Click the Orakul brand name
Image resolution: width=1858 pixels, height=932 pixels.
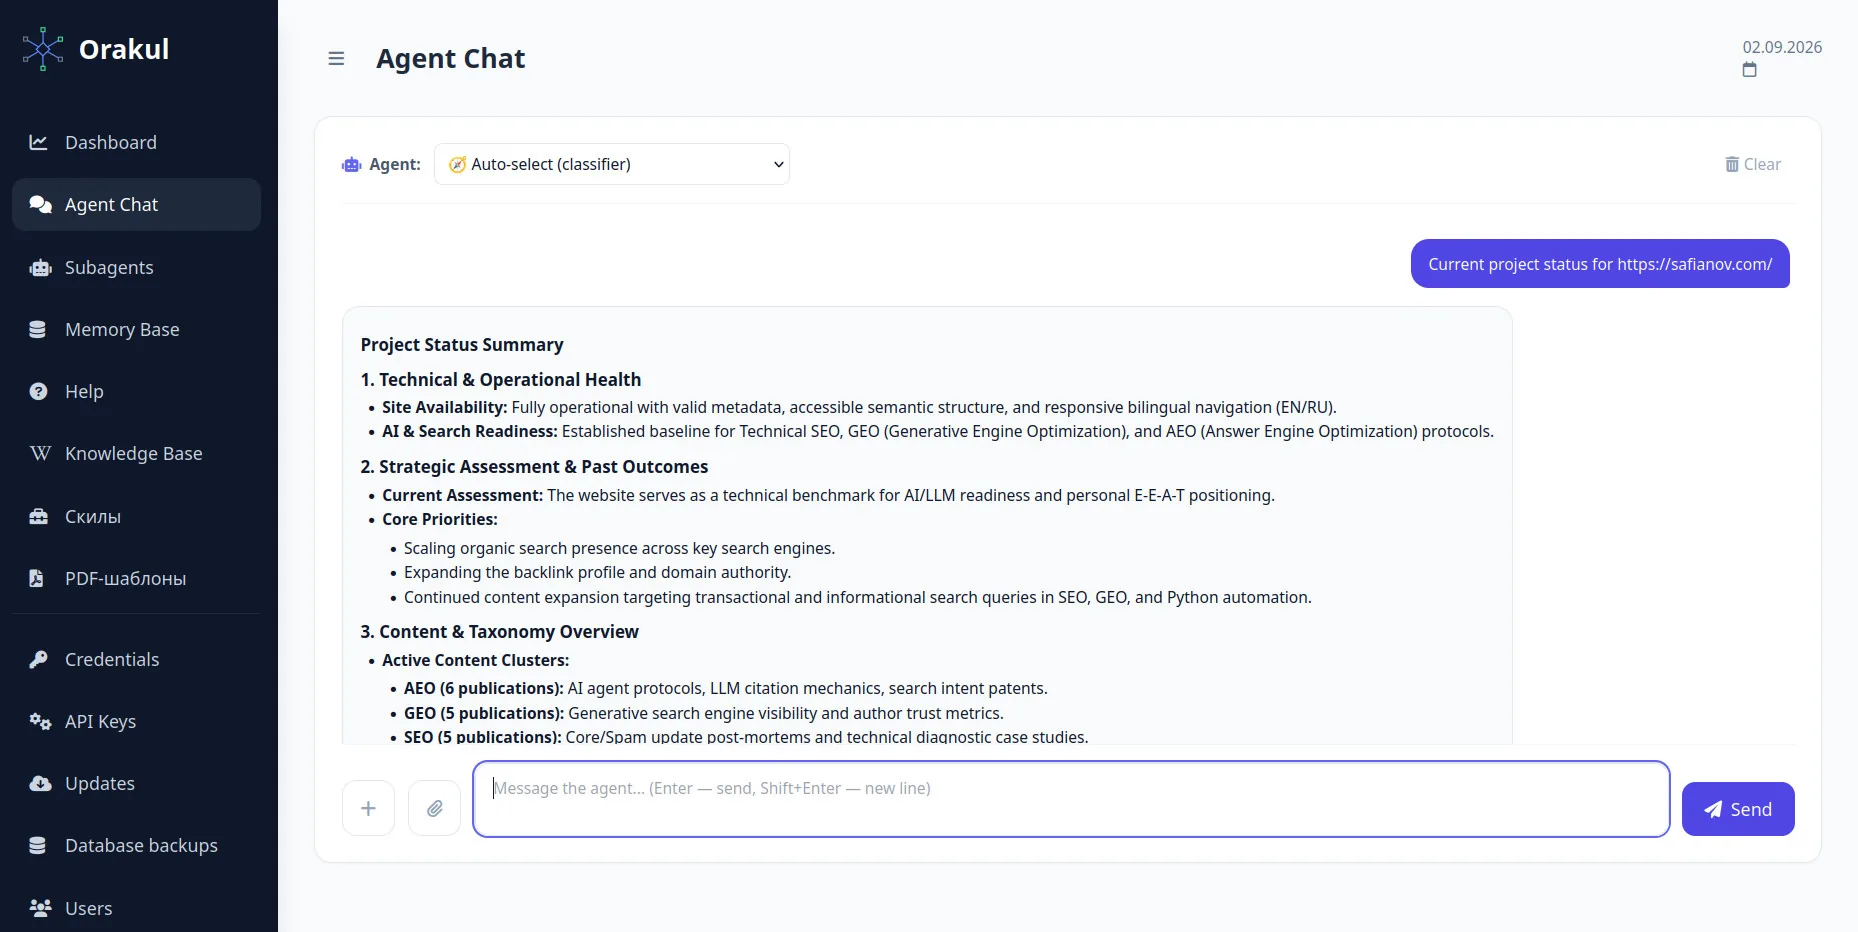pos(124,49)
